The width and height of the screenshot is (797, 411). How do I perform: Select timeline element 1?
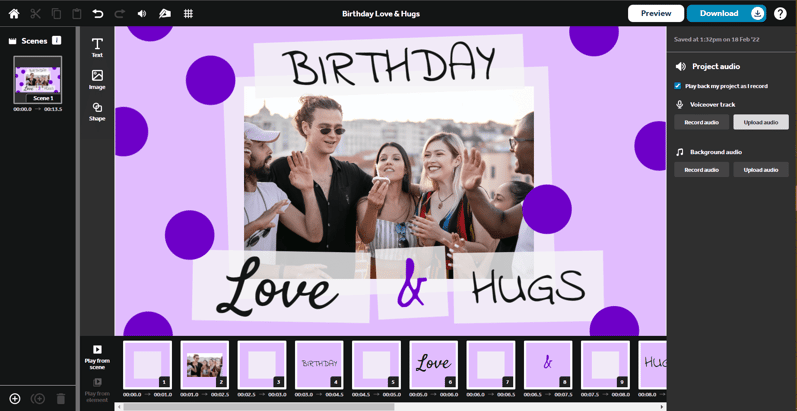[147, 365]
